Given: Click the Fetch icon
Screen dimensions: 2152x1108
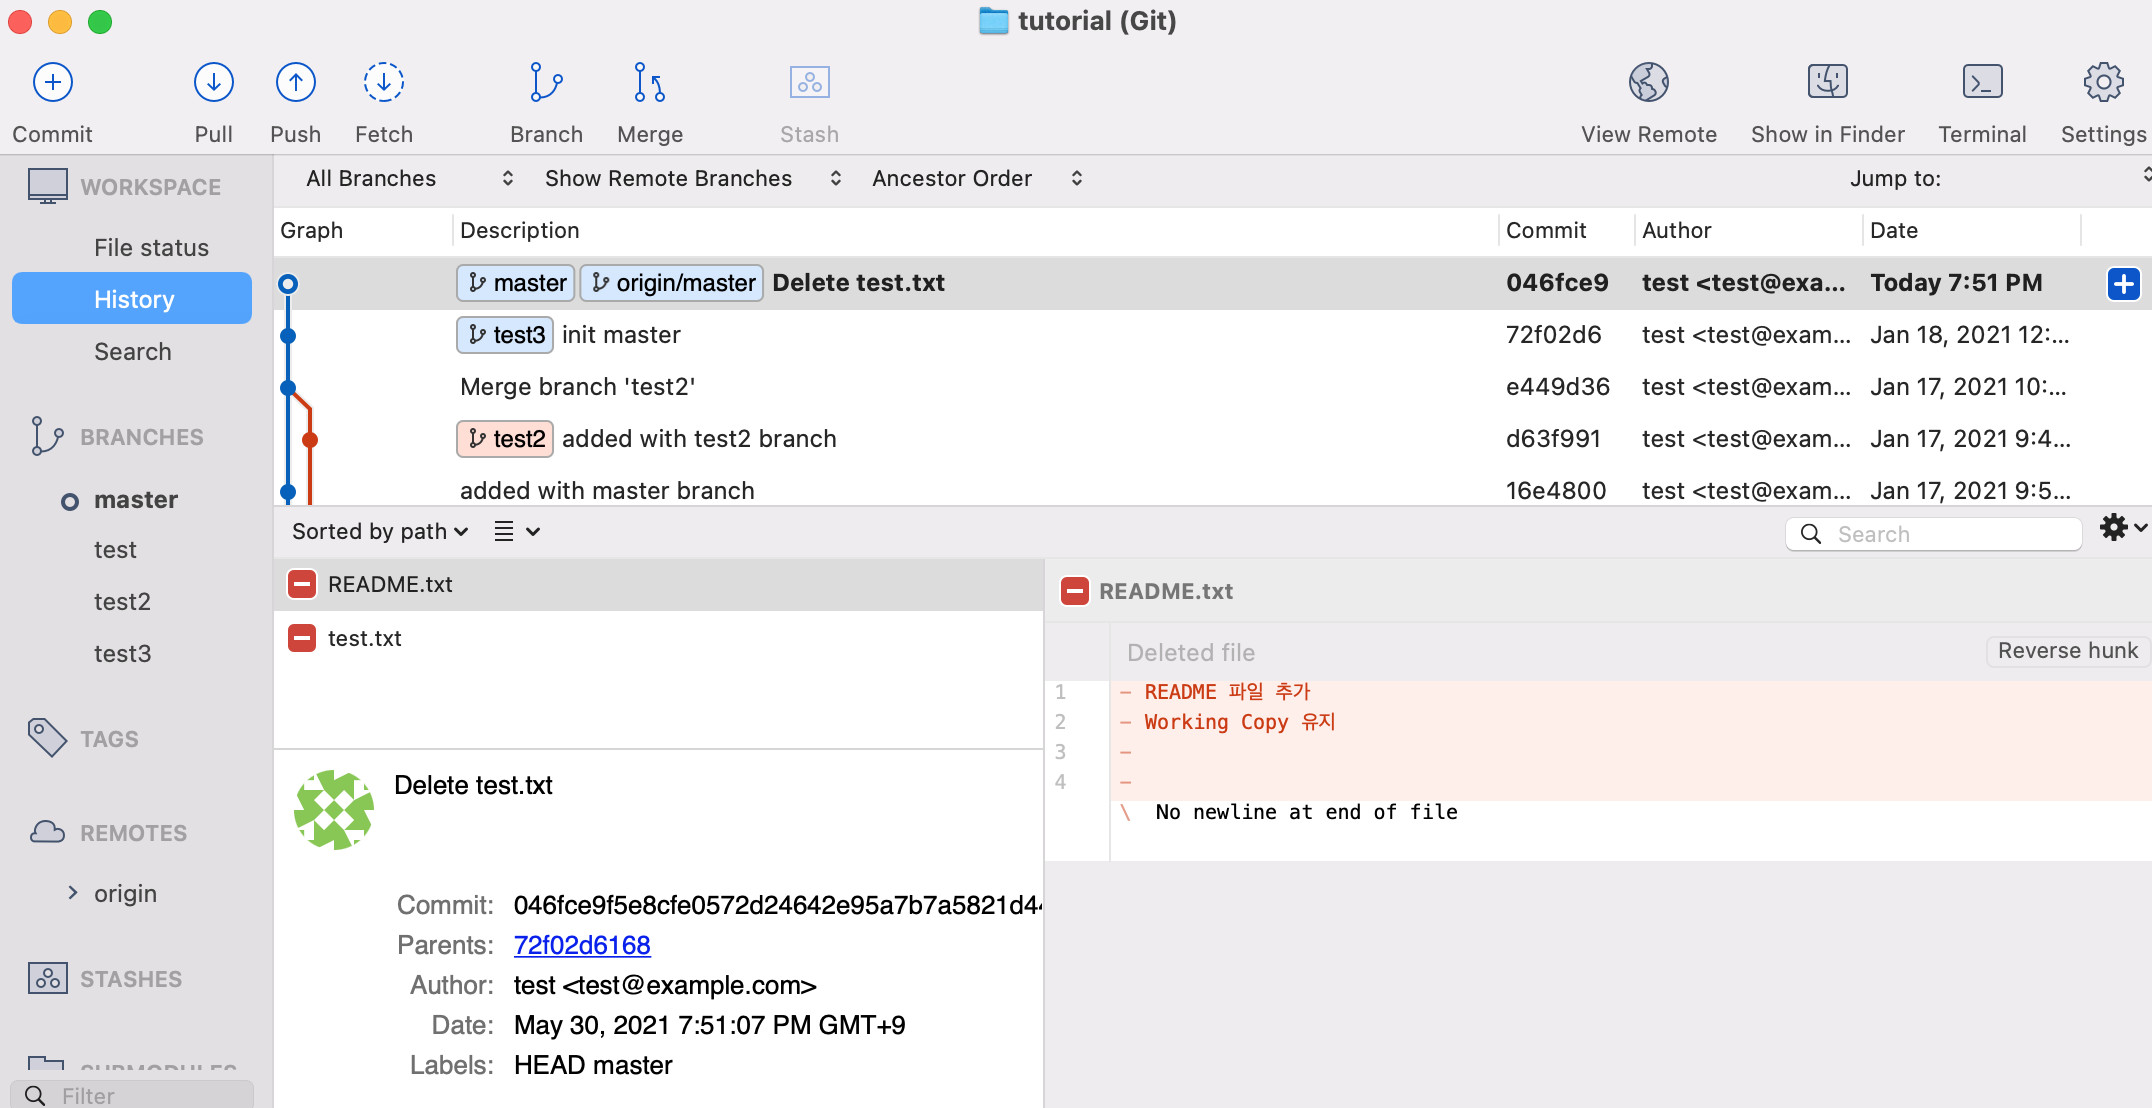Looking at the screenshot, I should click(x=383, y=83).
